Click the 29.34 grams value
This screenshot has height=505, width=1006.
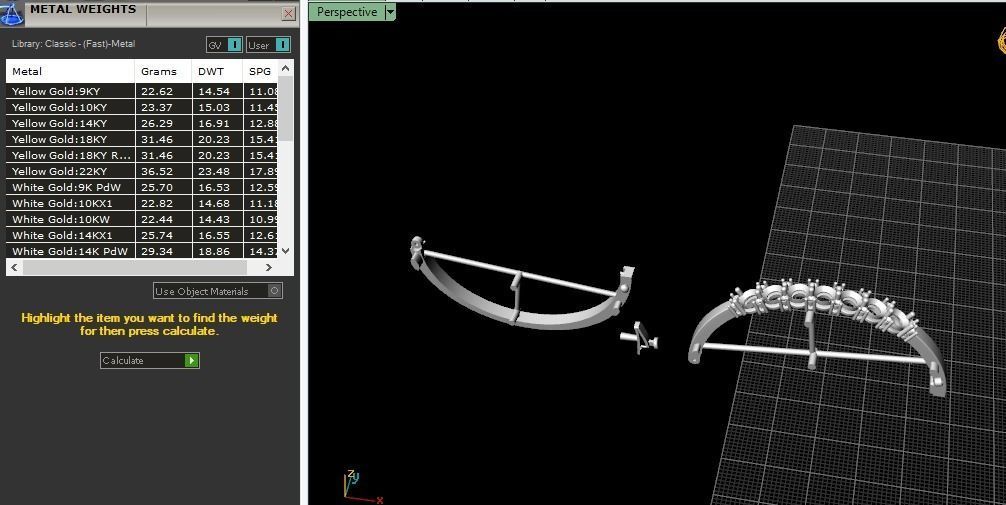(x=157, y=252)
